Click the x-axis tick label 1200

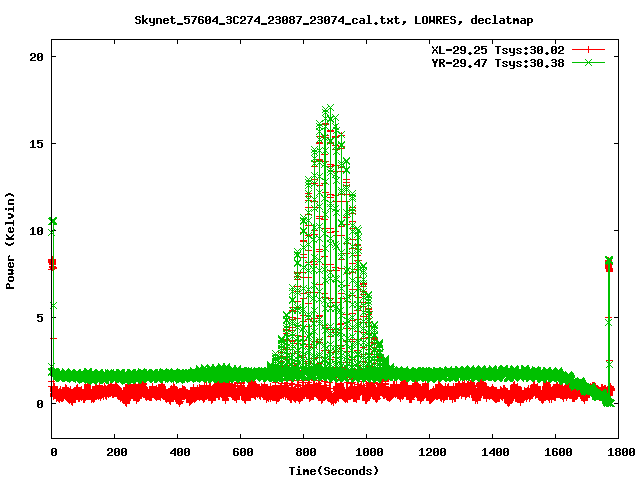point(432,452)
